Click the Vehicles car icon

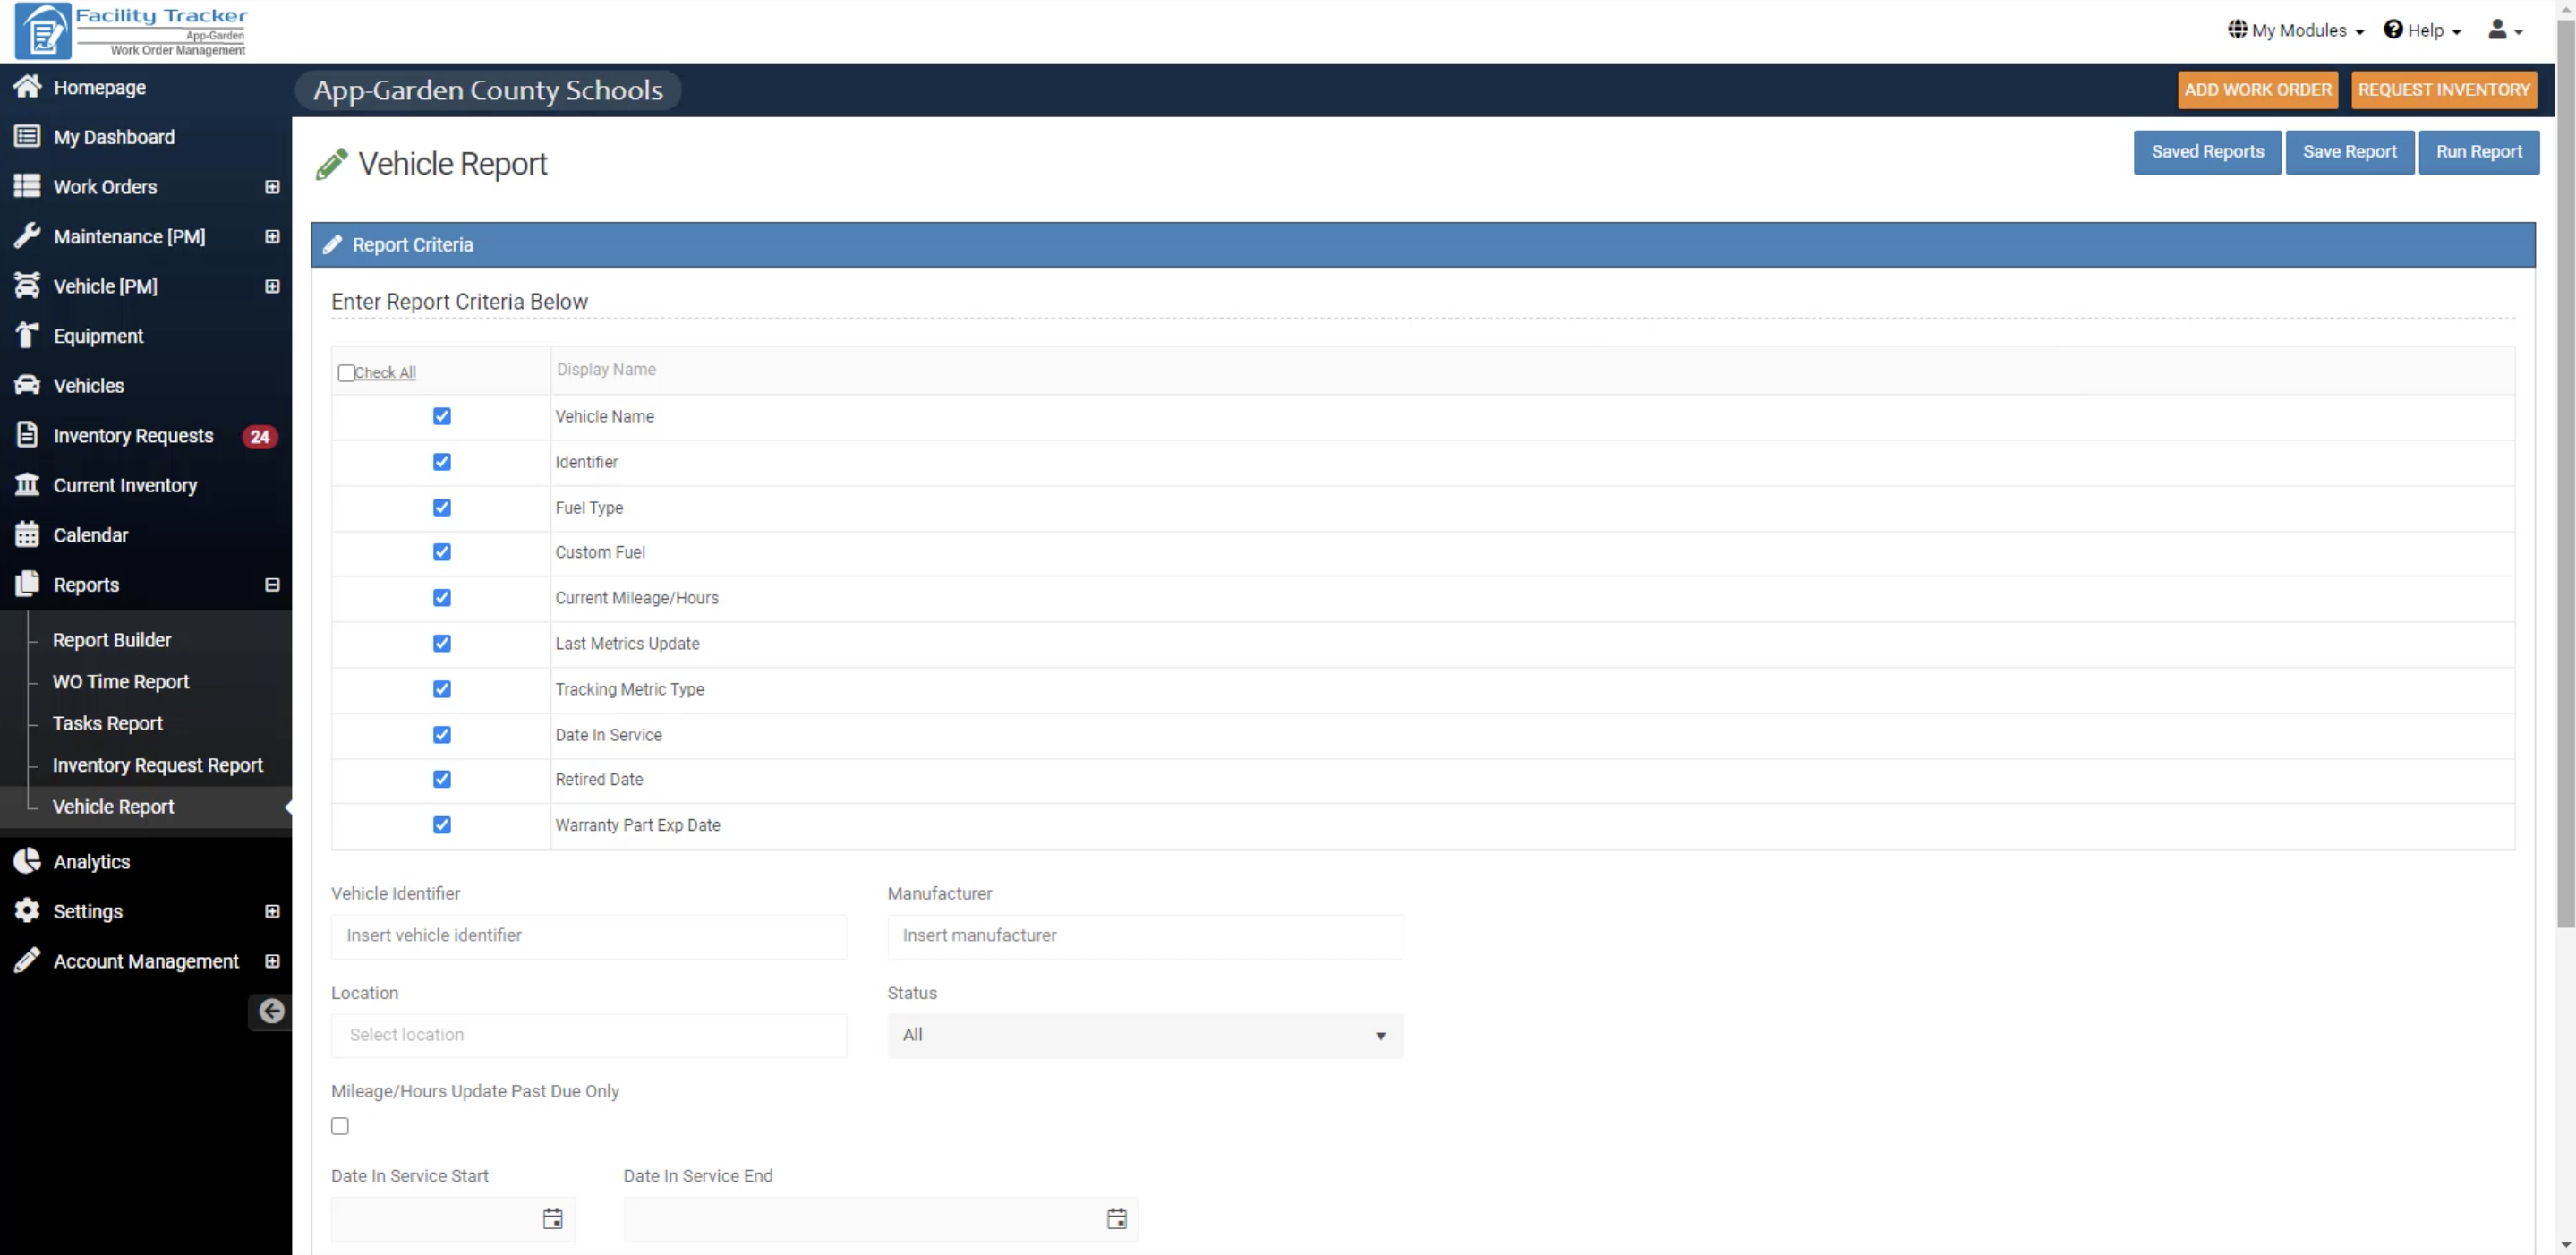(27, 386)
